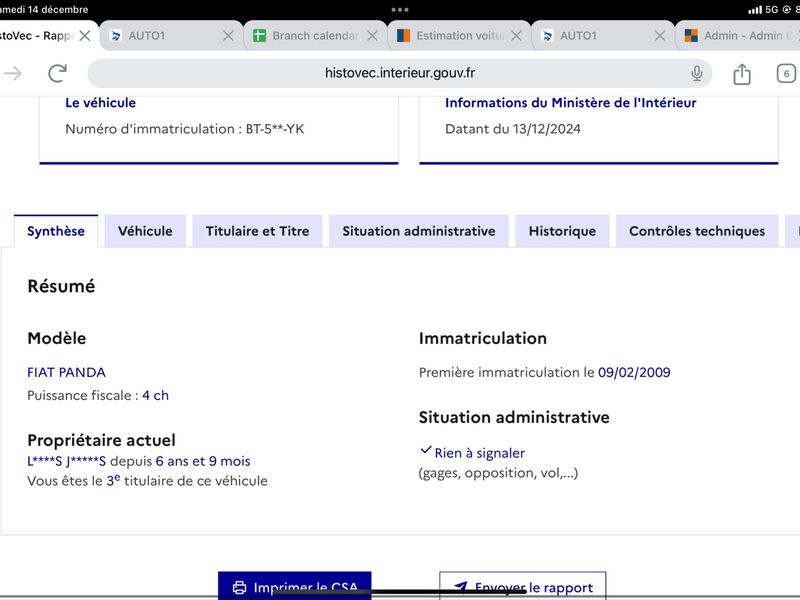
Task: Click the Informations du Ministère de l'Intérieur heading
Action: click(x=570, y=103)
